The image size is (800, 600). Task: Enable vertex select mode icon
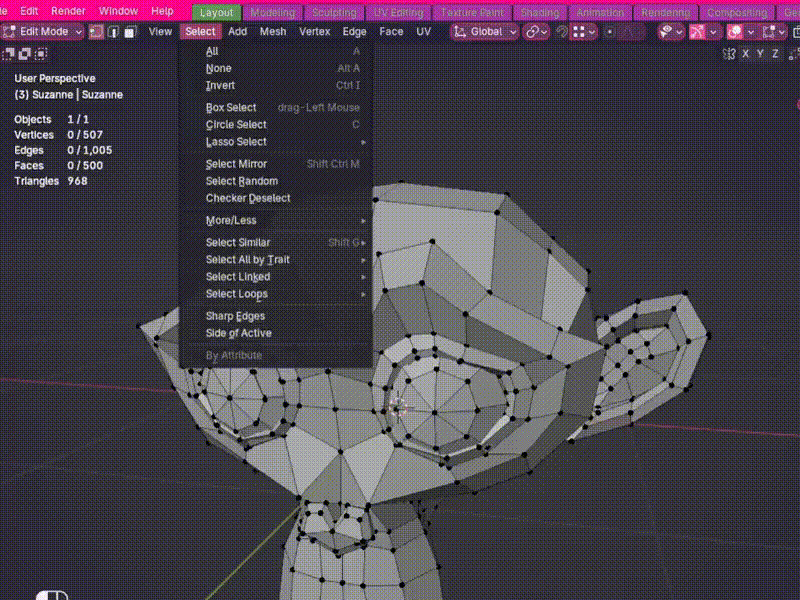click(96, 32)
